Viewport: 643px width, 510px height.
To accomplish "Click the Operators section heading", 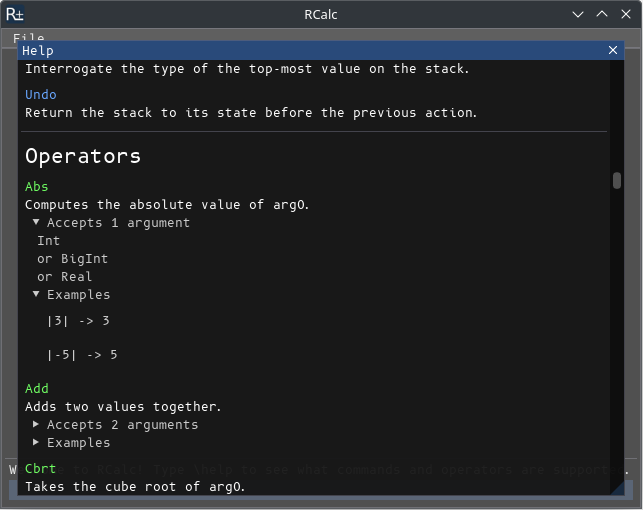I will pos(83,156).
